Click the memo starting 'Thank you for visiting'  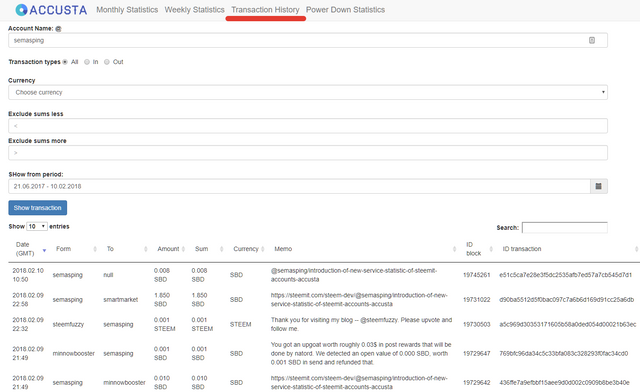coord(361,325)
